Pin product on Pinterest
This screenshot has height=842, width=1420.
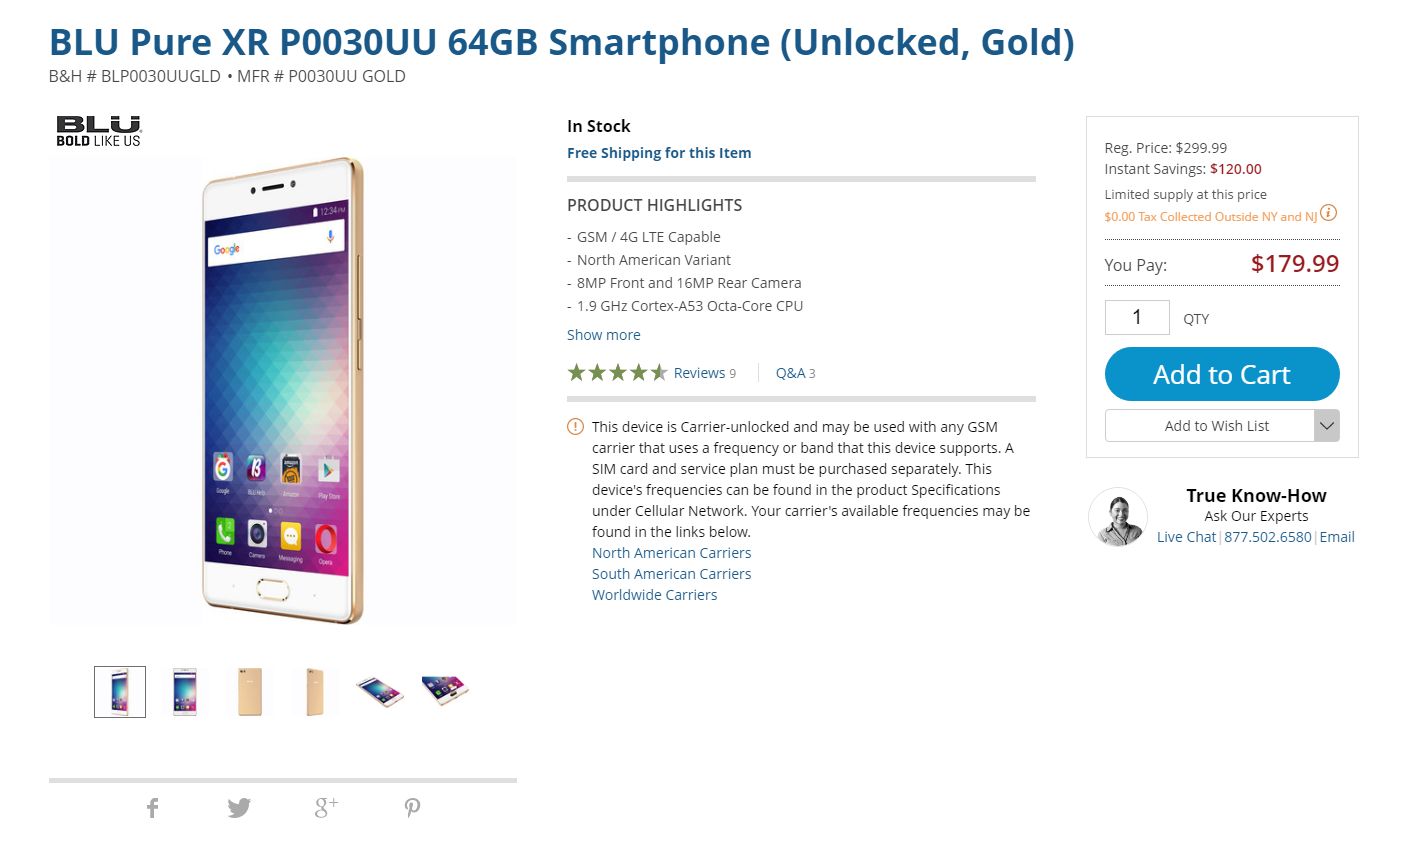[412, 808]
